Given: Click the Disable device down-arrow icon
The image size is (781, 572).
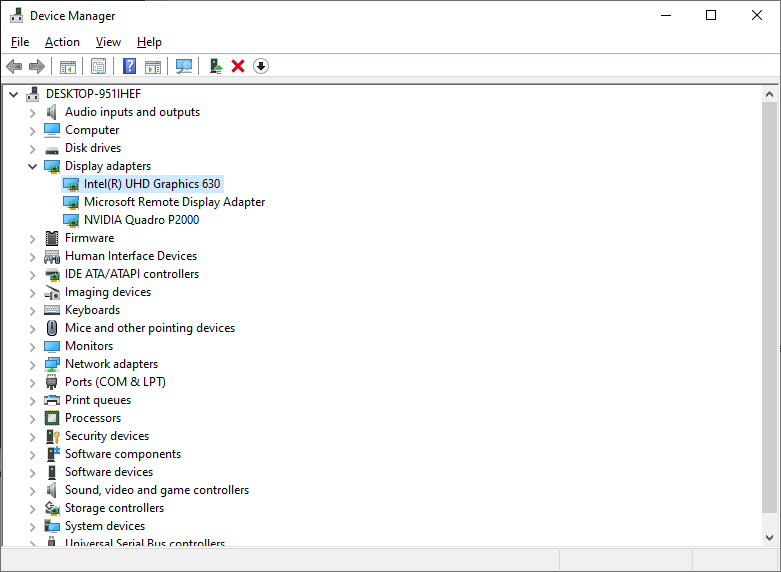Looking at the screenshot, I should 261,66.
